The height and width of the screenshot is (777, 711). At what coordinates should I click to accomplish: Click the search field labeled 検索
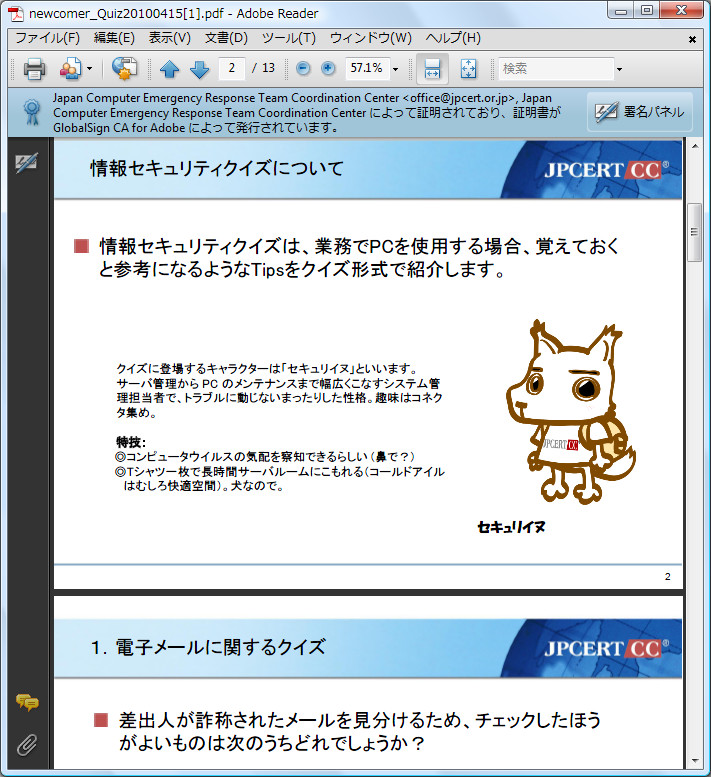556,68
